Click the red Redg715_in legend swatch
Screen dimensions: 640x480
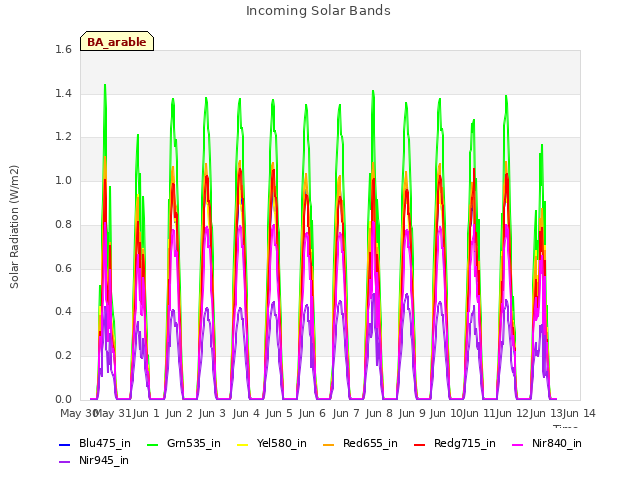420,444
